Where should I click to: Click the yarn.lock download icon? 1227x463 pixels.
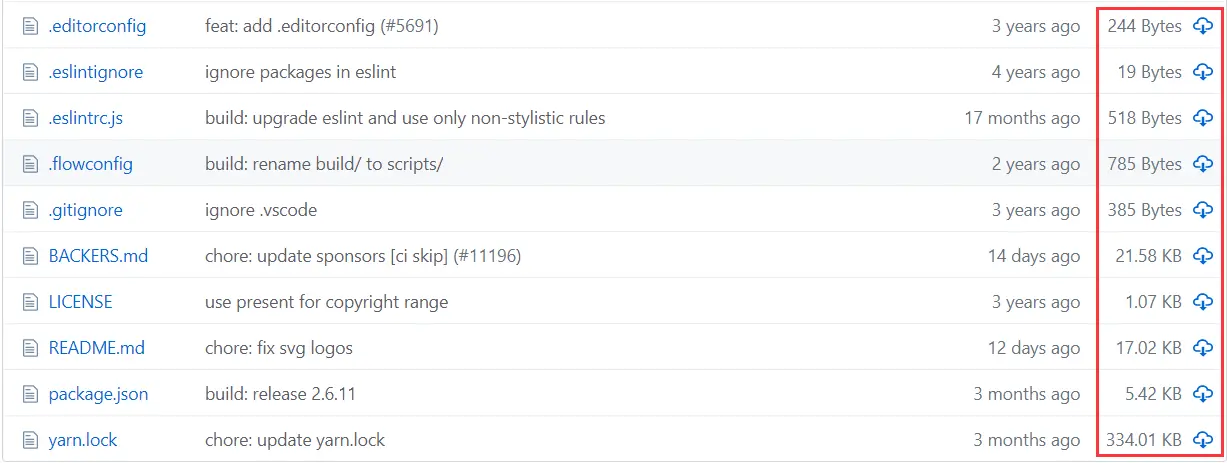click(x=1202, y=440)
